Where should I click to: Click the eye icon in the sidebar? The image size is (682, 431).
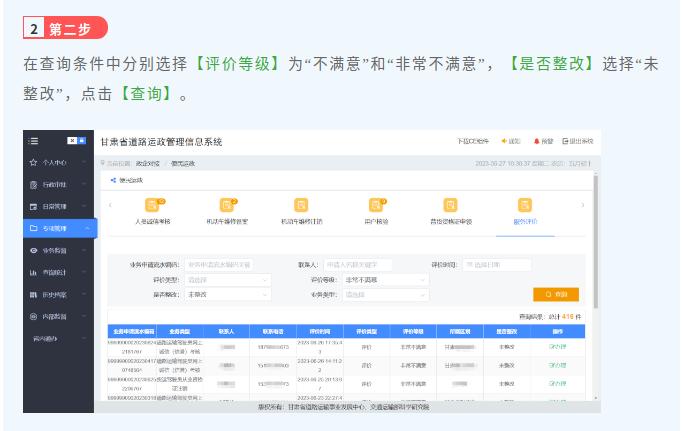pyautogui.click(x=33, y=251)
